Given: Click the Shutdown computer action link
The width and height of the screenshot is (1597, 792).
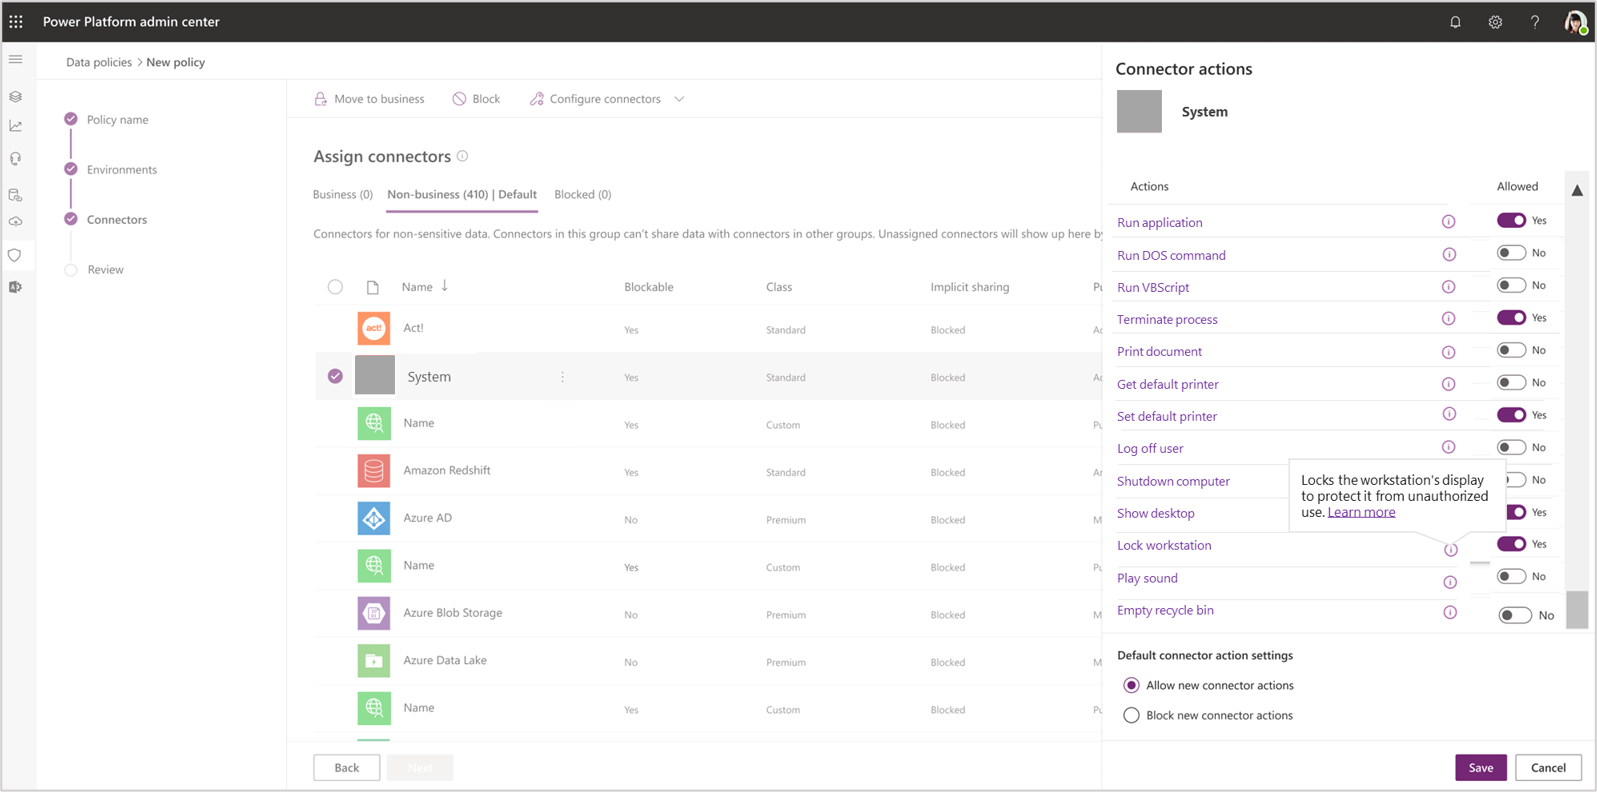Looking at the screenshot, I should [x=1173, y=481].
